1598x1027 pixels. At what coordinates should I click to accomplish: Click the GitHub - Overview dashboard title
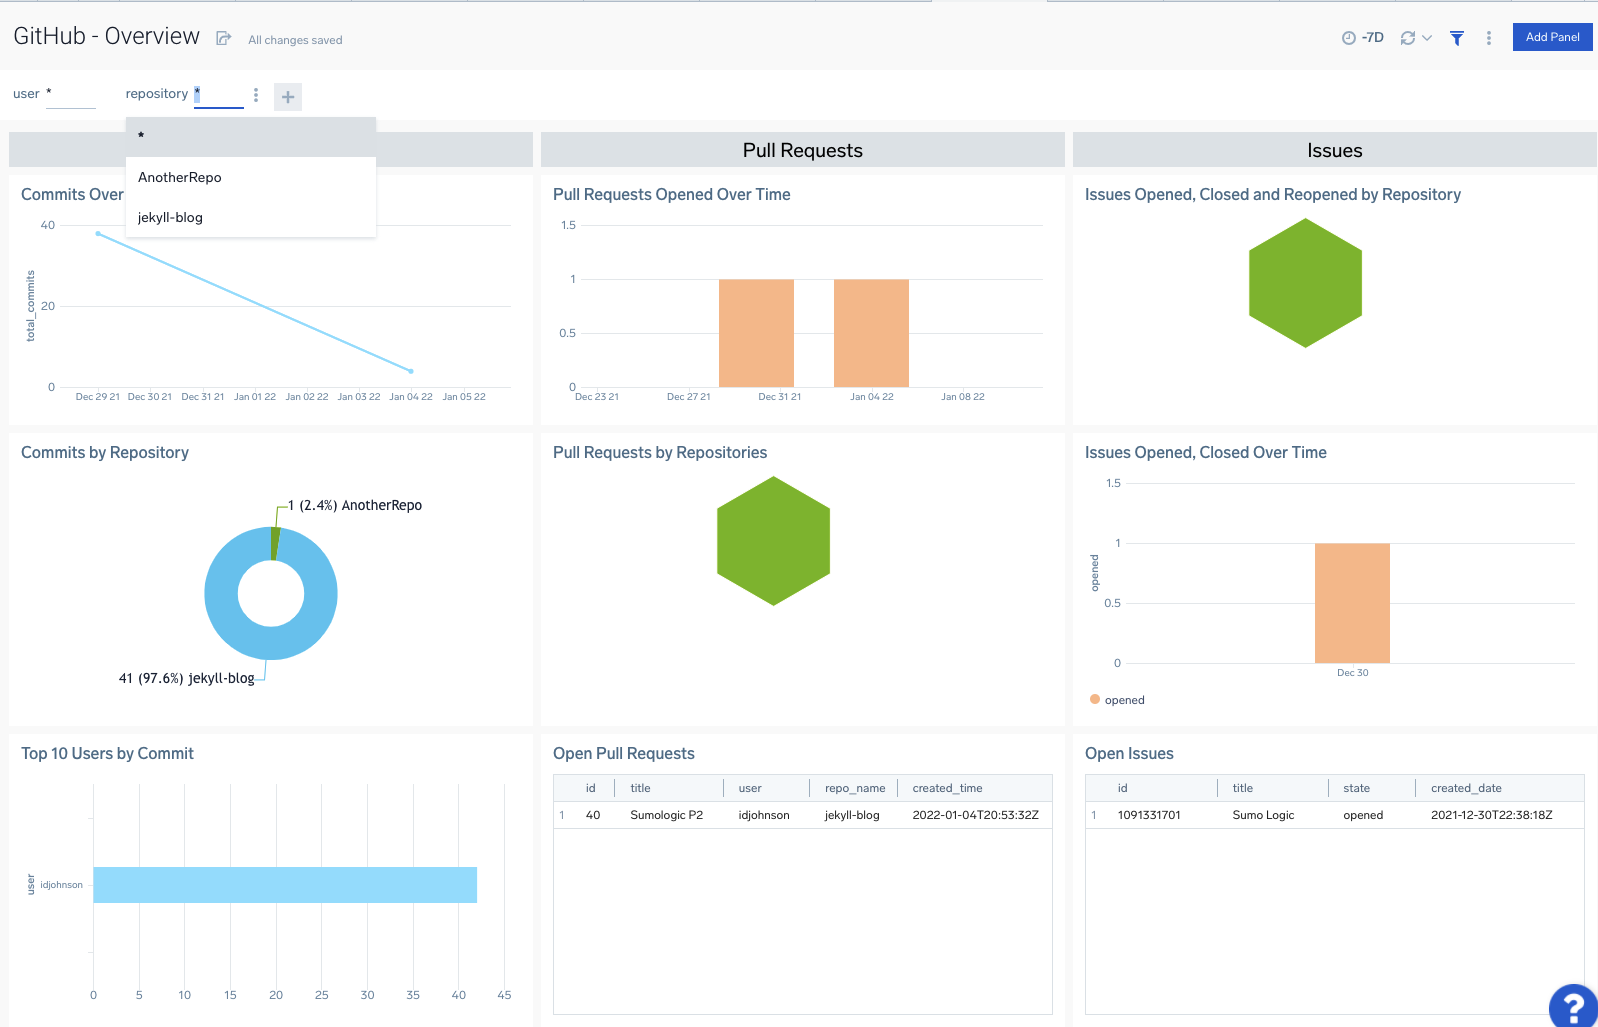(x=107, y=36)
